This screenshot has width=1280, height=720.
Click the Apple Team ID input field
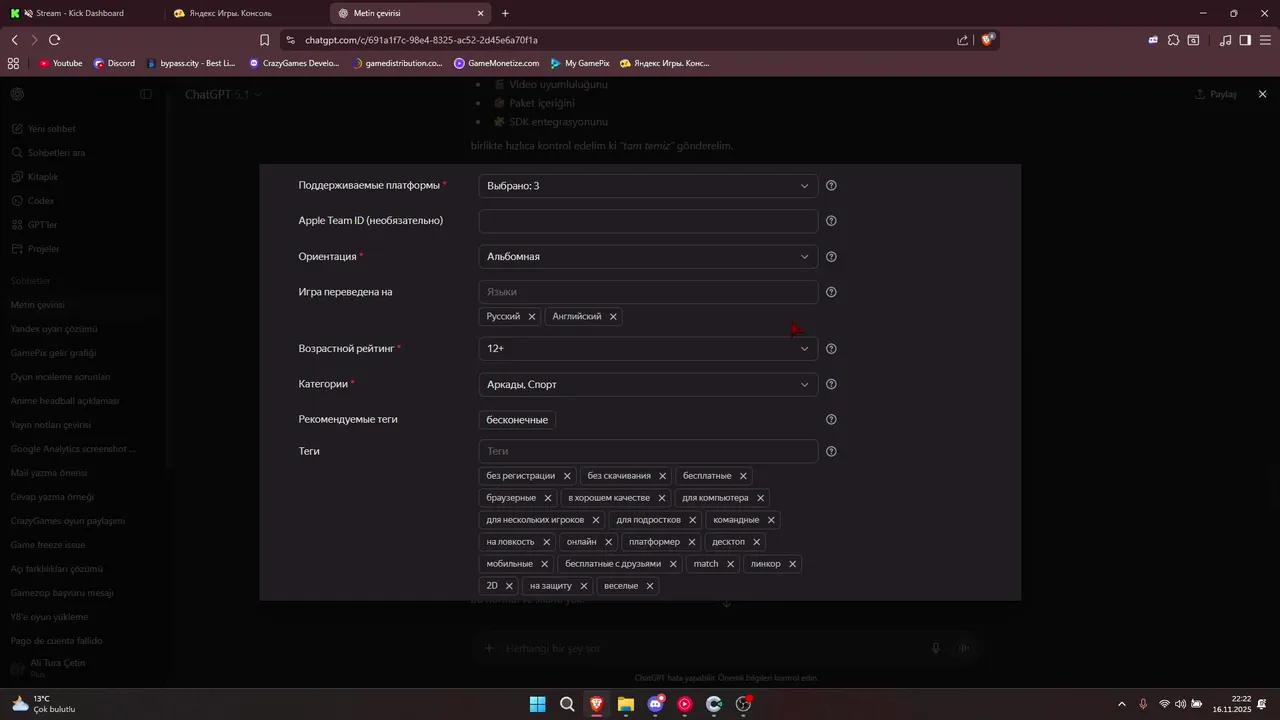[648, 221]
